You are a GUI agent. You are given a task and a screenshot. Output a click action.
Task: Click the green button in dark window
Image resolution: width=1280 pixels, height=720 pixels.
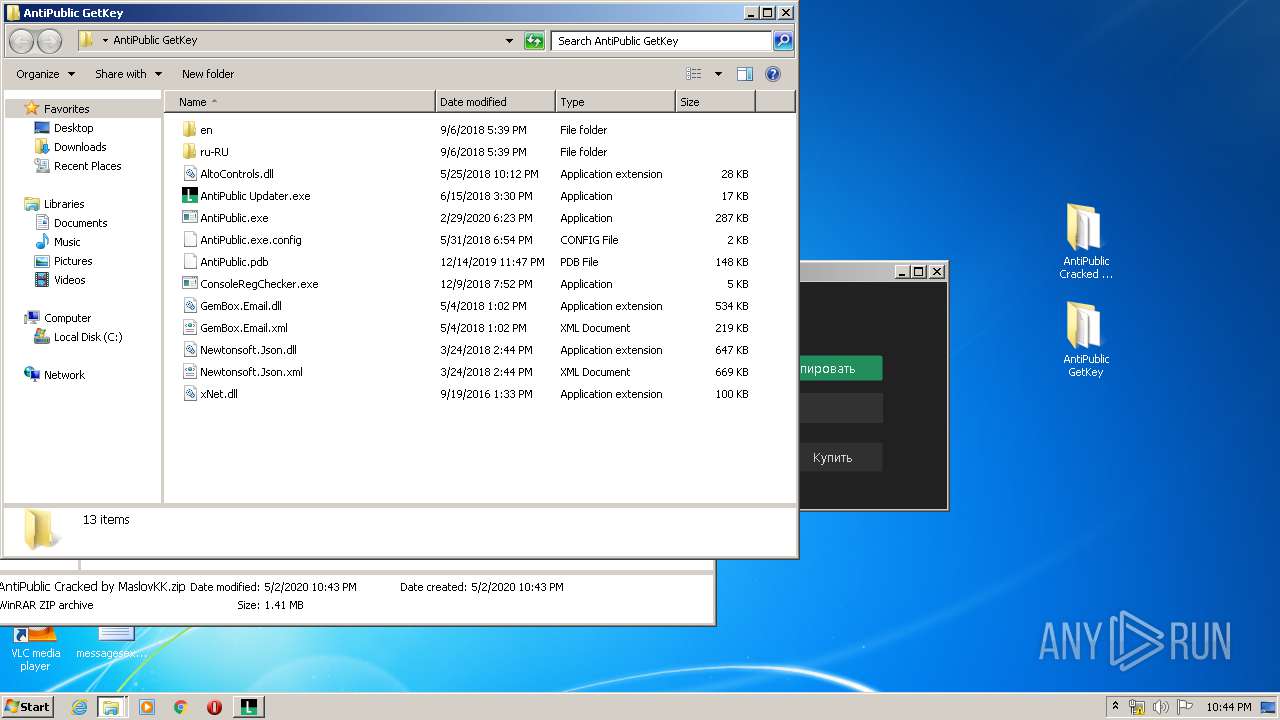click(841, 368)
